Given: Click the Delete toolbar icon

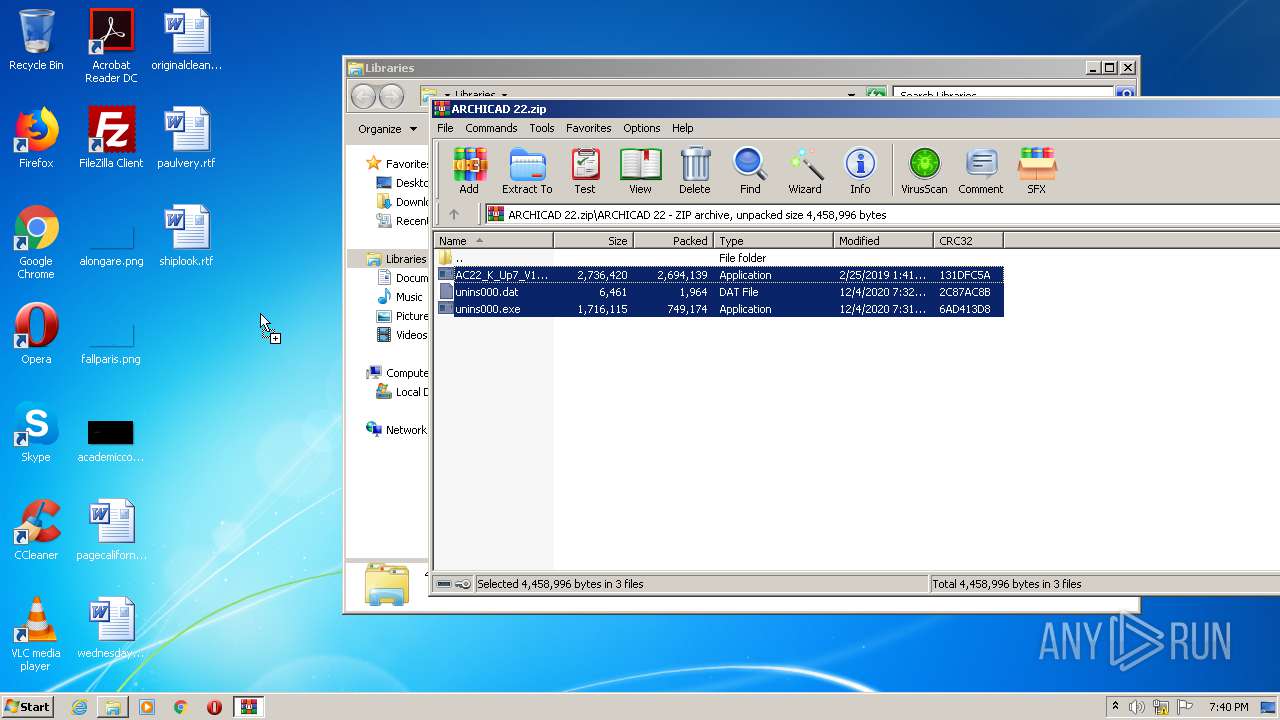Looking at the screenshot, I should [x=695, y=170].
